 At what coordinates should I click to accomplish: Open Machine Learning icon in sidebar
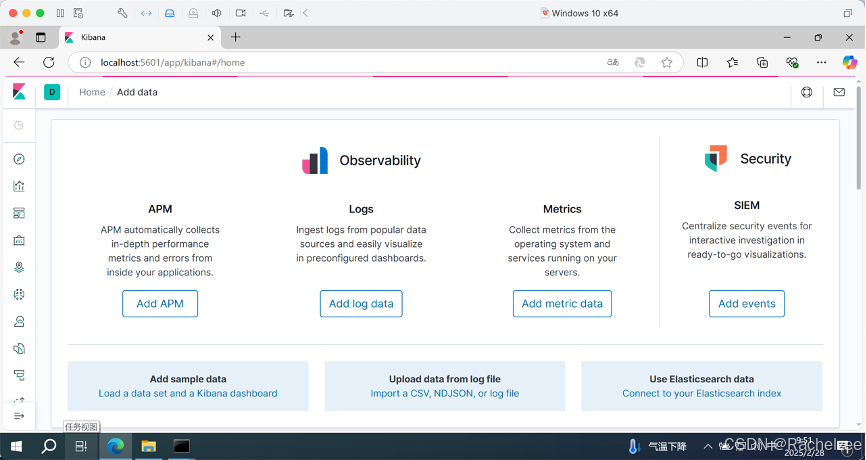pyautogui.click(x=19, y=294)
